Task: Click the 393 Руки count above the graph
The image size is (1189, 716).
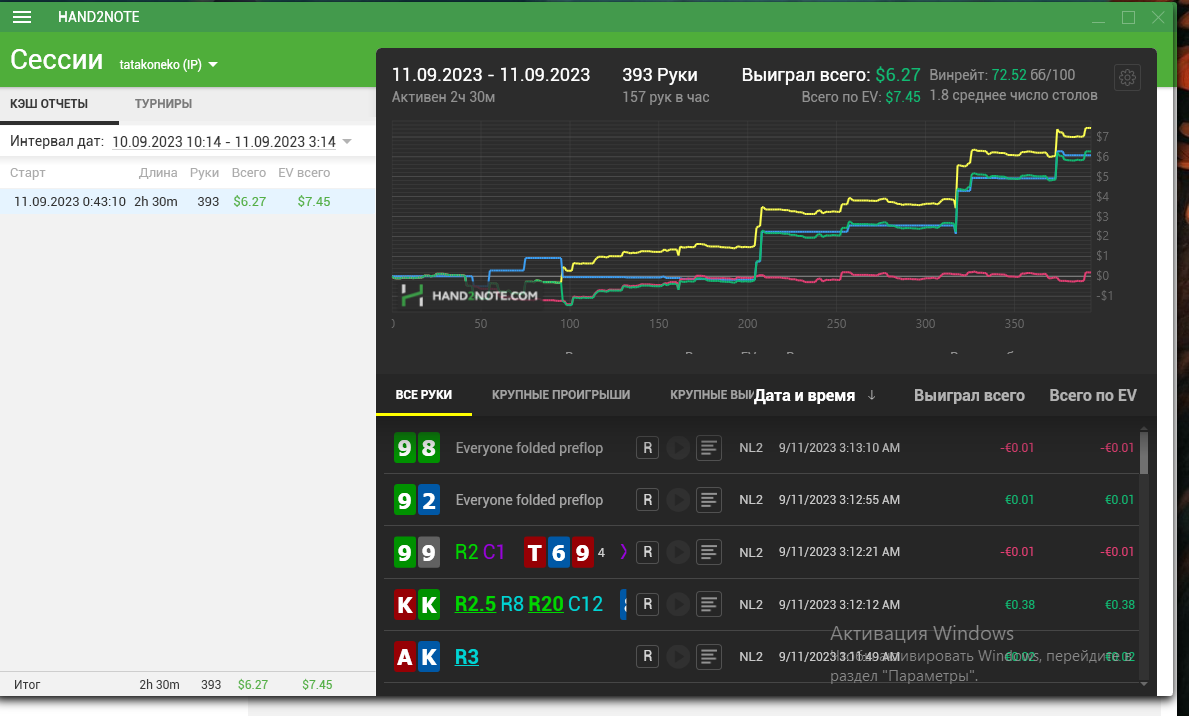Action: click(660, 75)
